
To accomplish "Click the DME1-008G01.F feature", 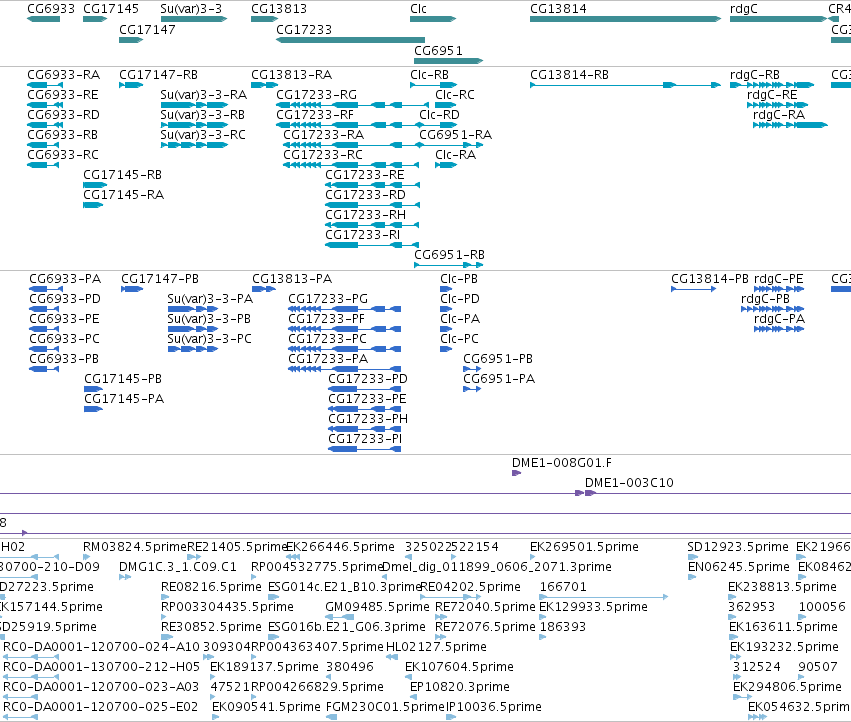I will pyautogui.click(x=517, y=473).
